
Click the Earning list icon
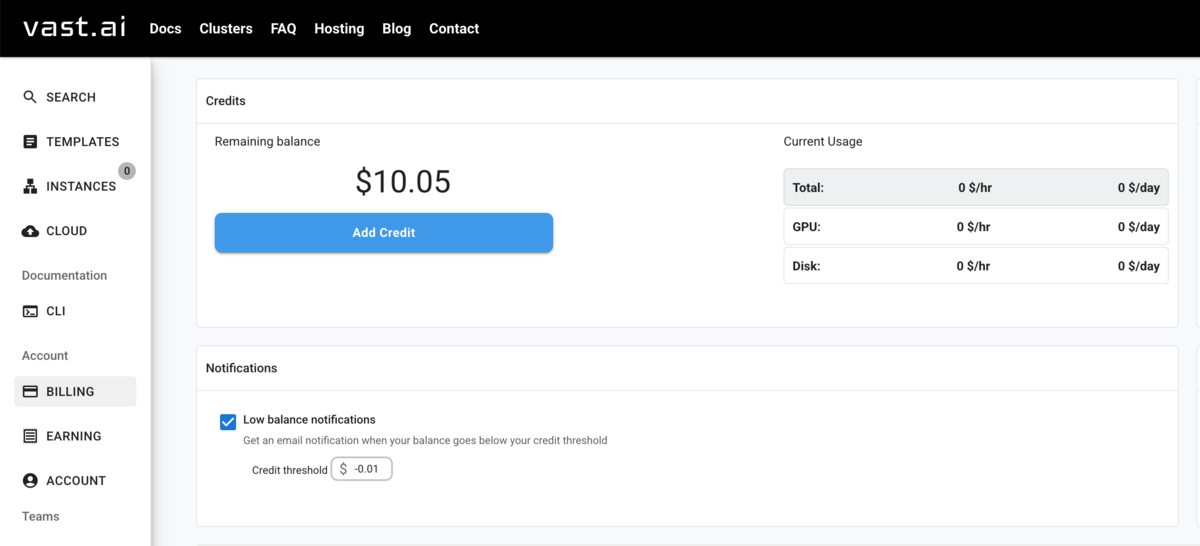click(x=30, y=436)
